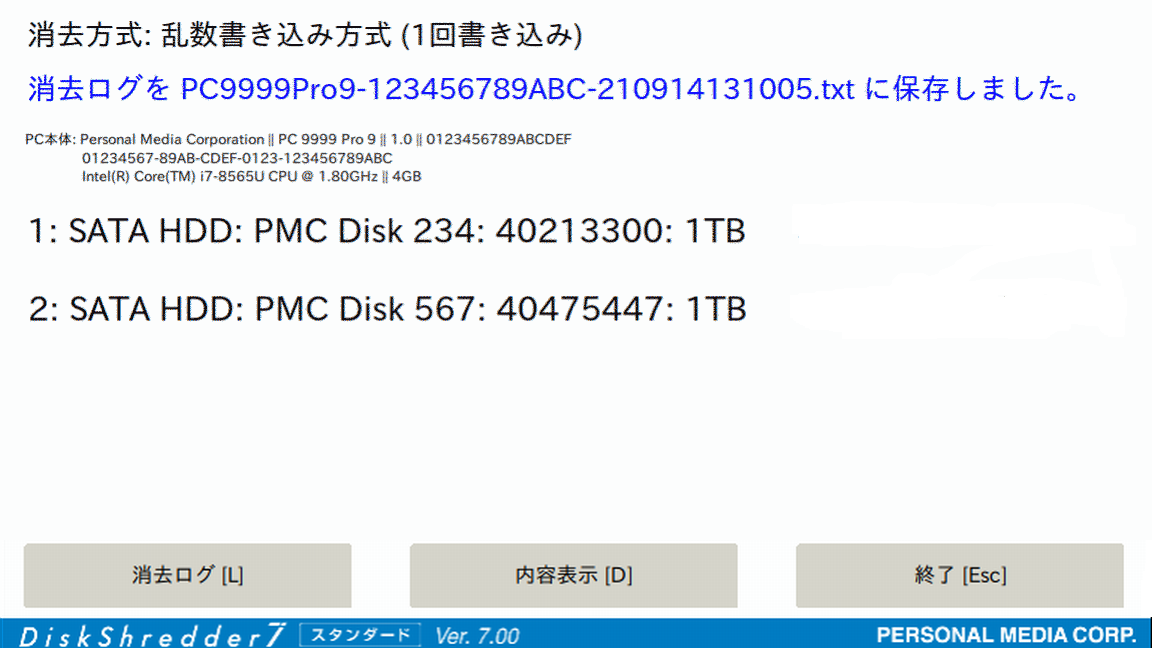Screen dimensions: 1152x648
Task: Exit with the 終了 [Esc] button
Action: [x=960, y=575]
